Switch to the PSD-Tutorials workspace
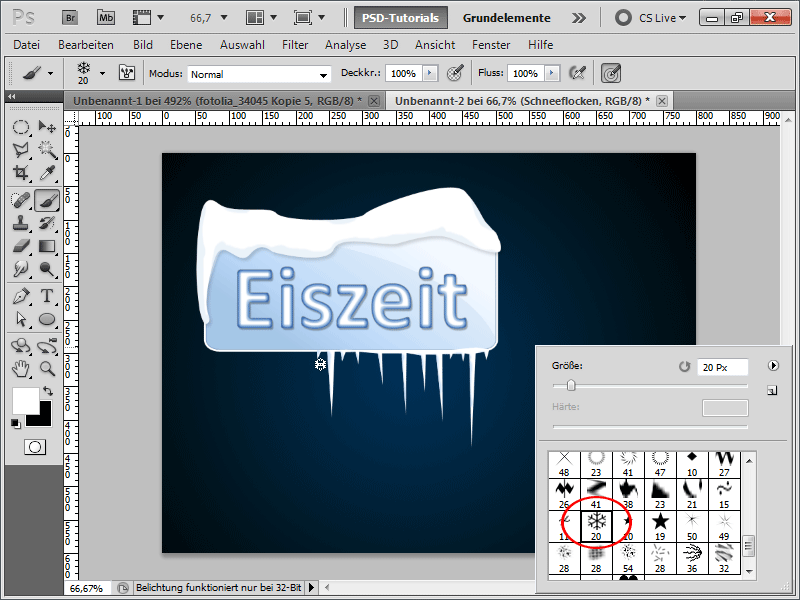Image resolution: width=800 pixels, height=600 pixels. (401, 18)
